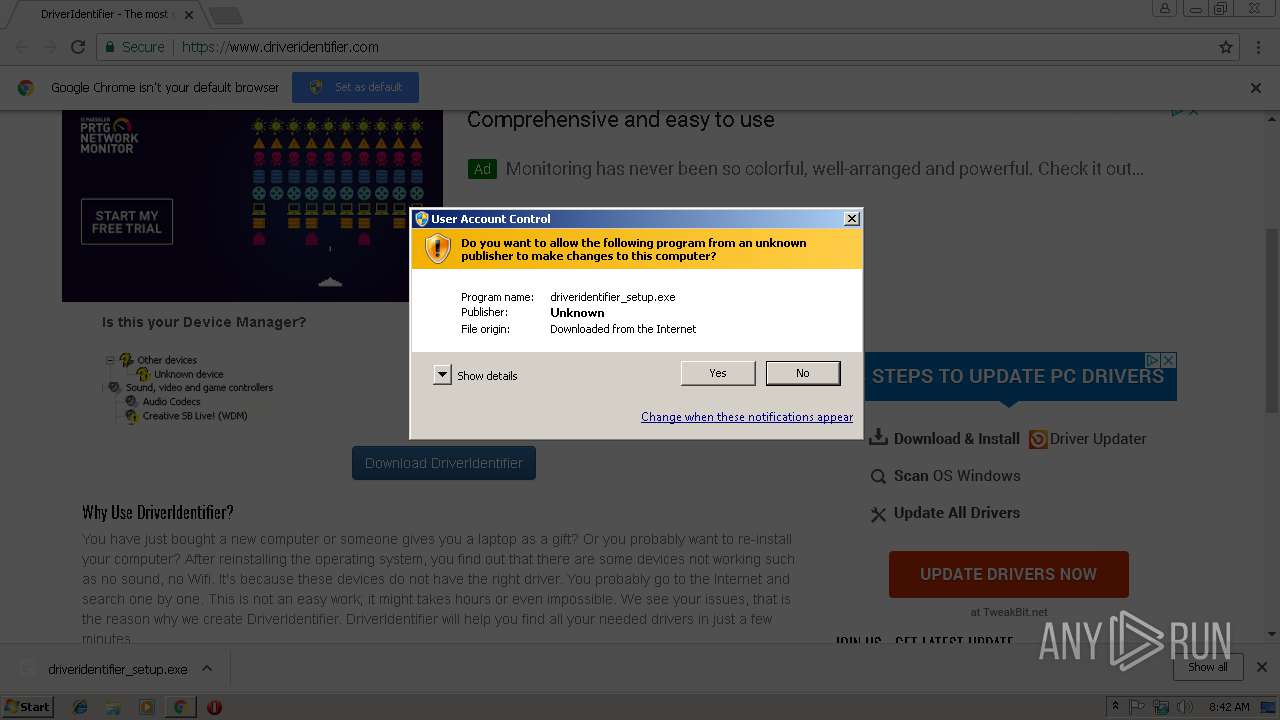
Task: Open the Chrome user profile icon
Action: 1164,8
